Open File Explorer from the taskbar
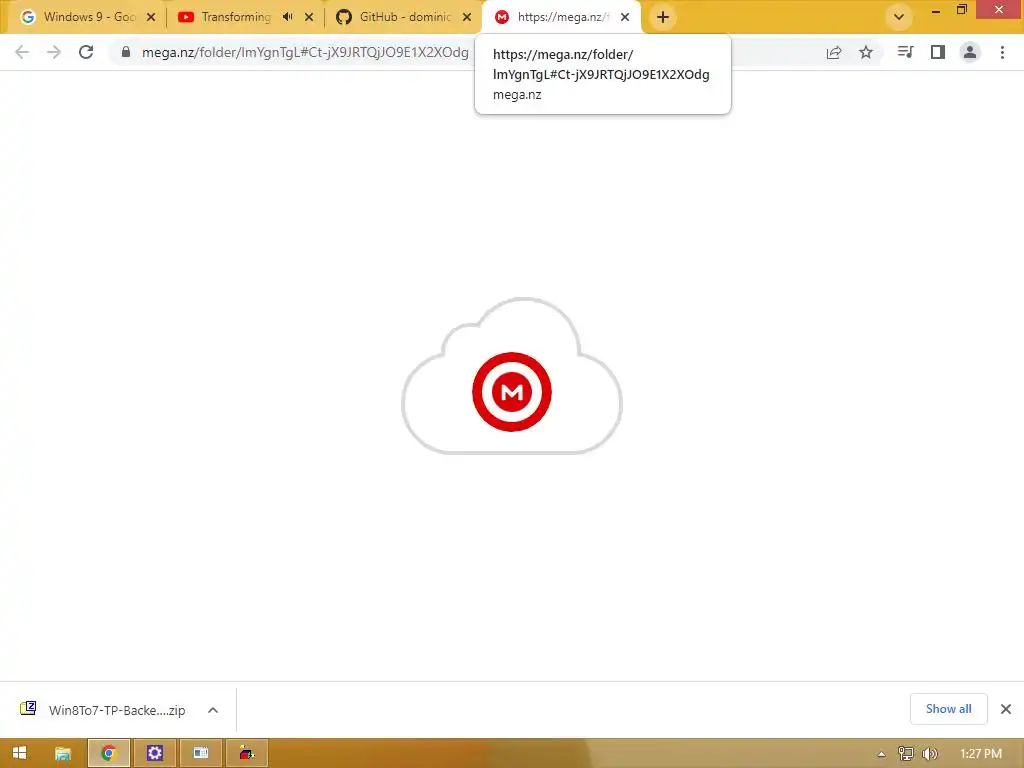Screen dimensions: 1024x768 [63, 753]
